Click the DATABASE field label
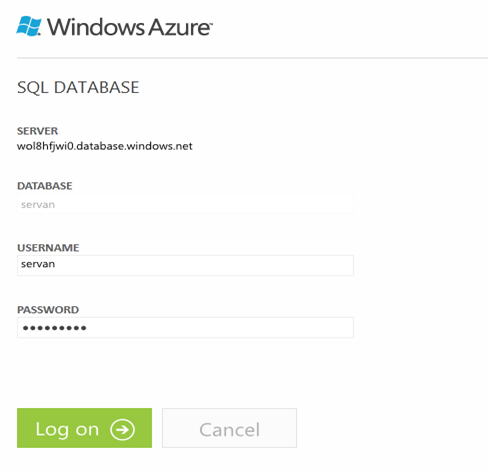Screen dimensions: 488x470 [45, 186]
